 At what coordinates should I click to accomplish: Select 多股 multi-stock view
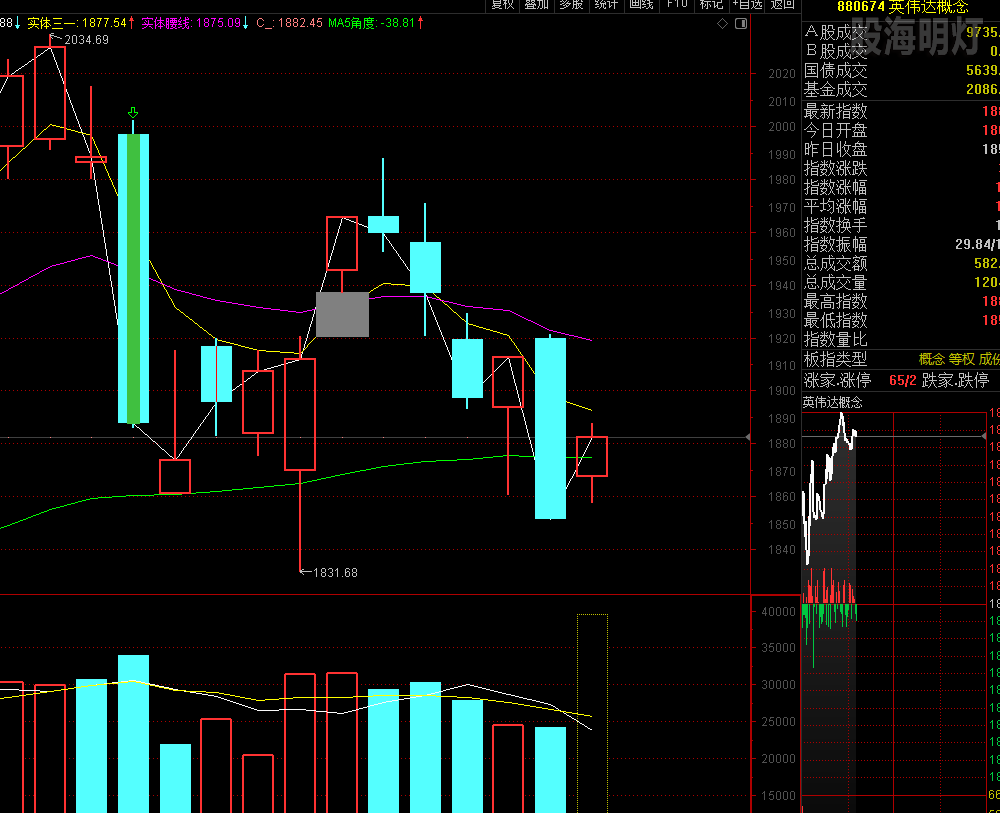[x=571, y=5]
